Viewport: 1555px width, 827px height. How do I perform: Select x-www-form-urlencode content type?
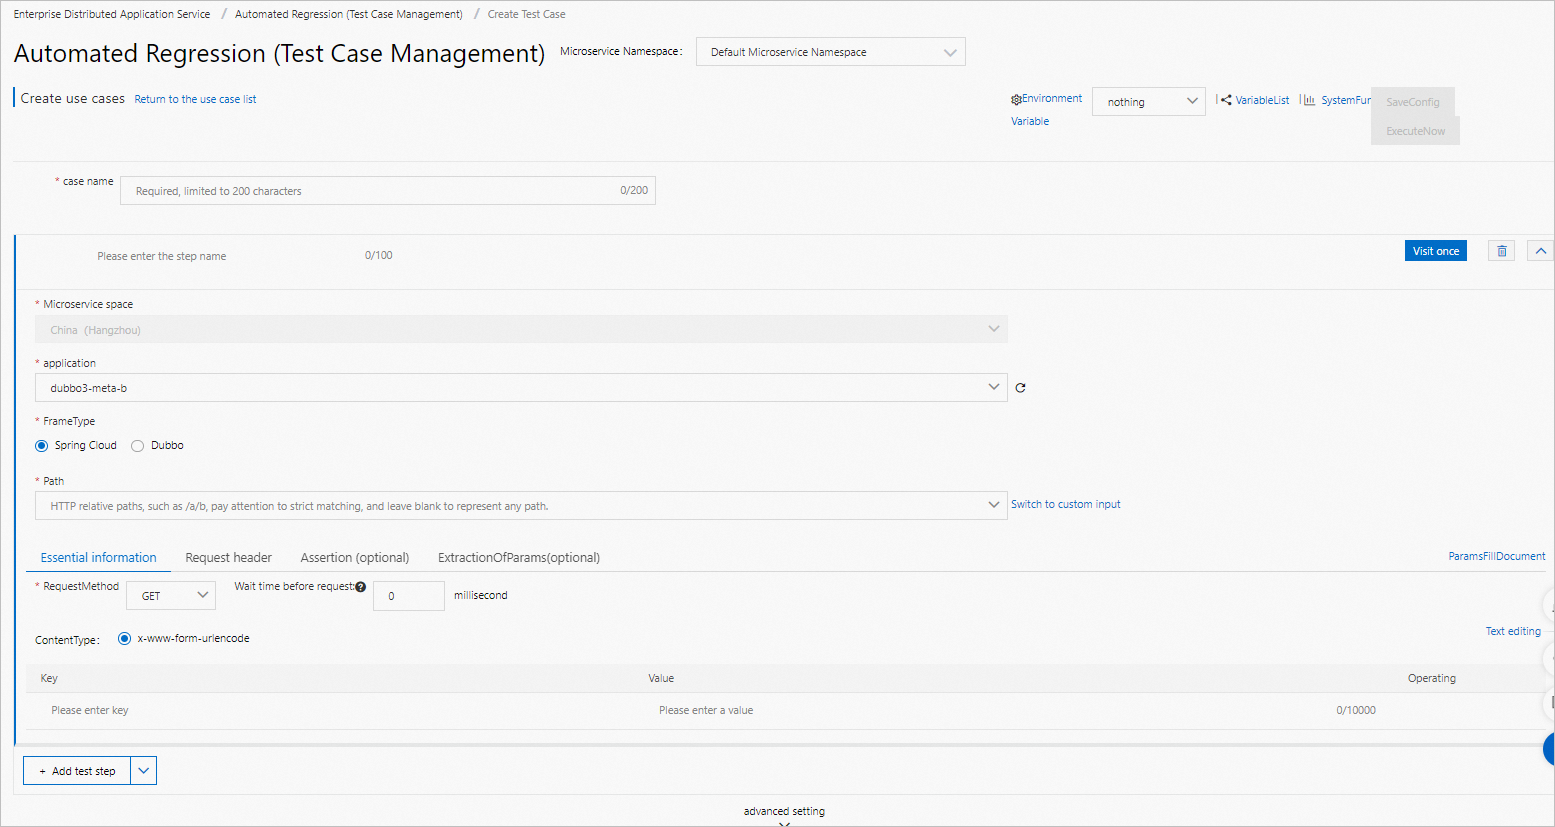(124, 638)
